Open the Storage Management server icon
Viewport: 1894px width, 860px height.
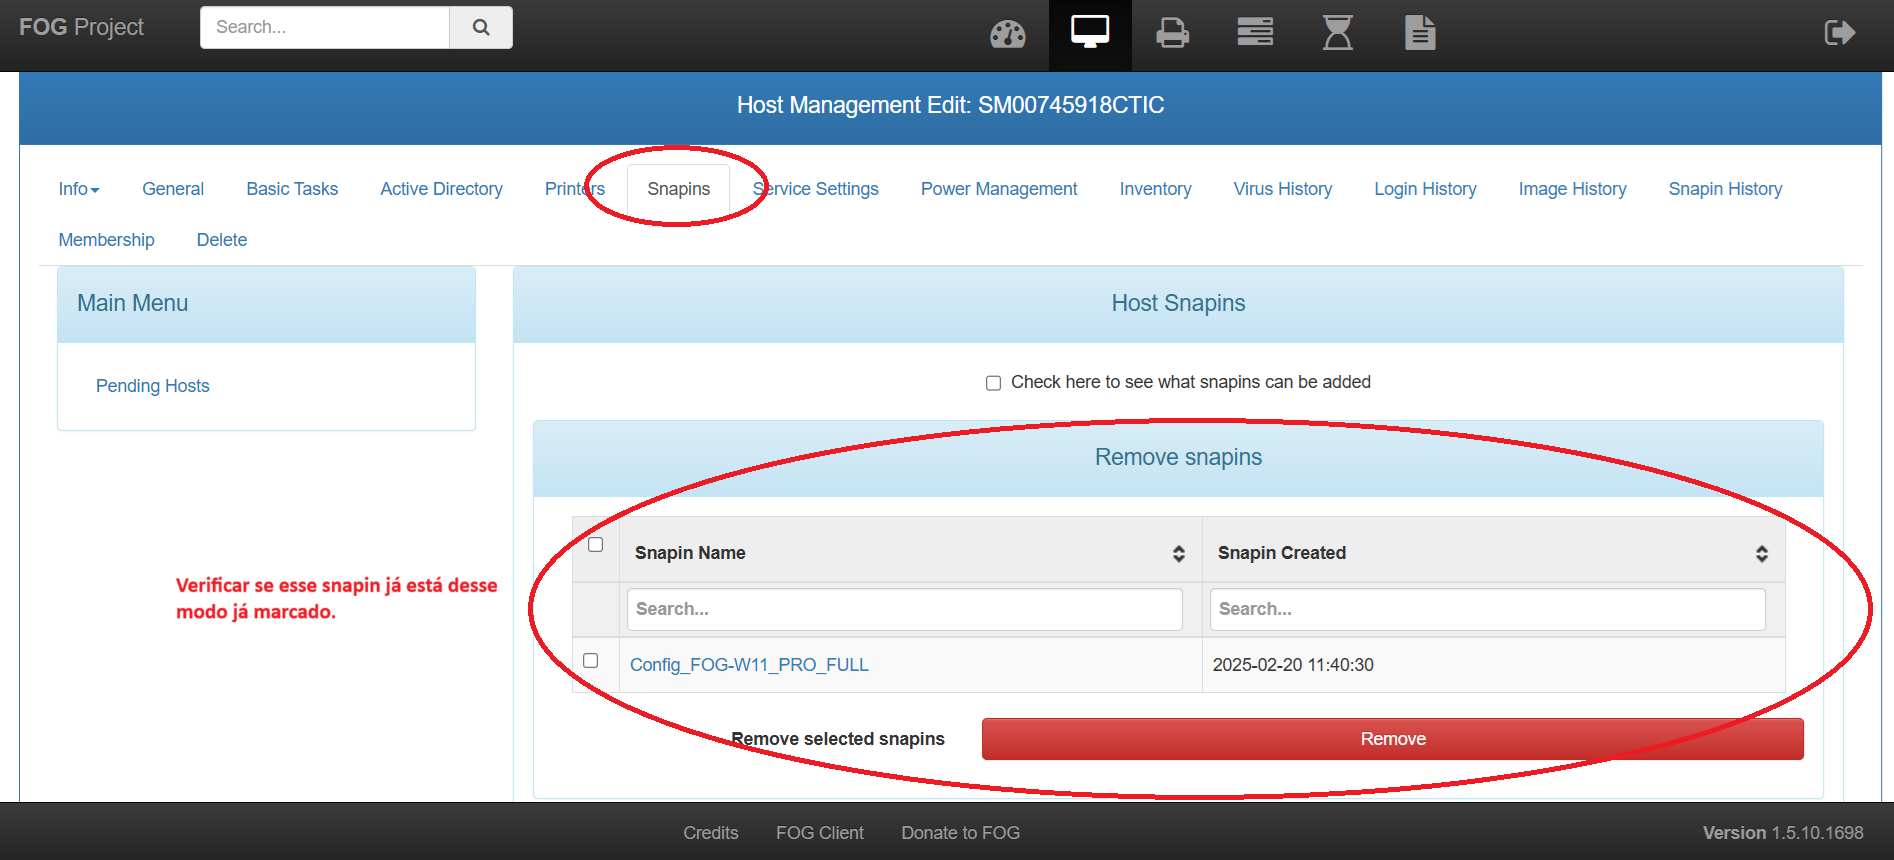click(1254, 33)
